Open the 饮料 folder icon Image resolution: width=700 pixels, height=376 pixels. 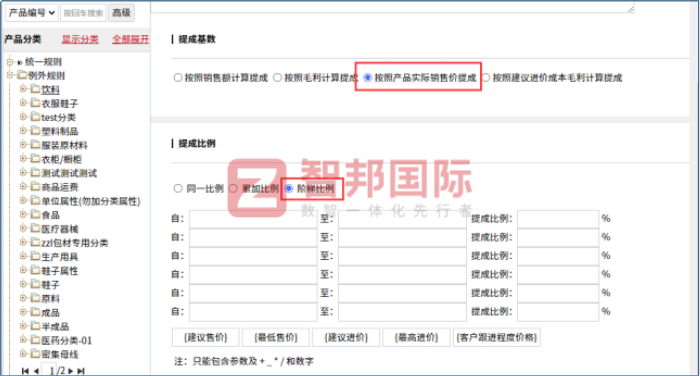[35, 89]
